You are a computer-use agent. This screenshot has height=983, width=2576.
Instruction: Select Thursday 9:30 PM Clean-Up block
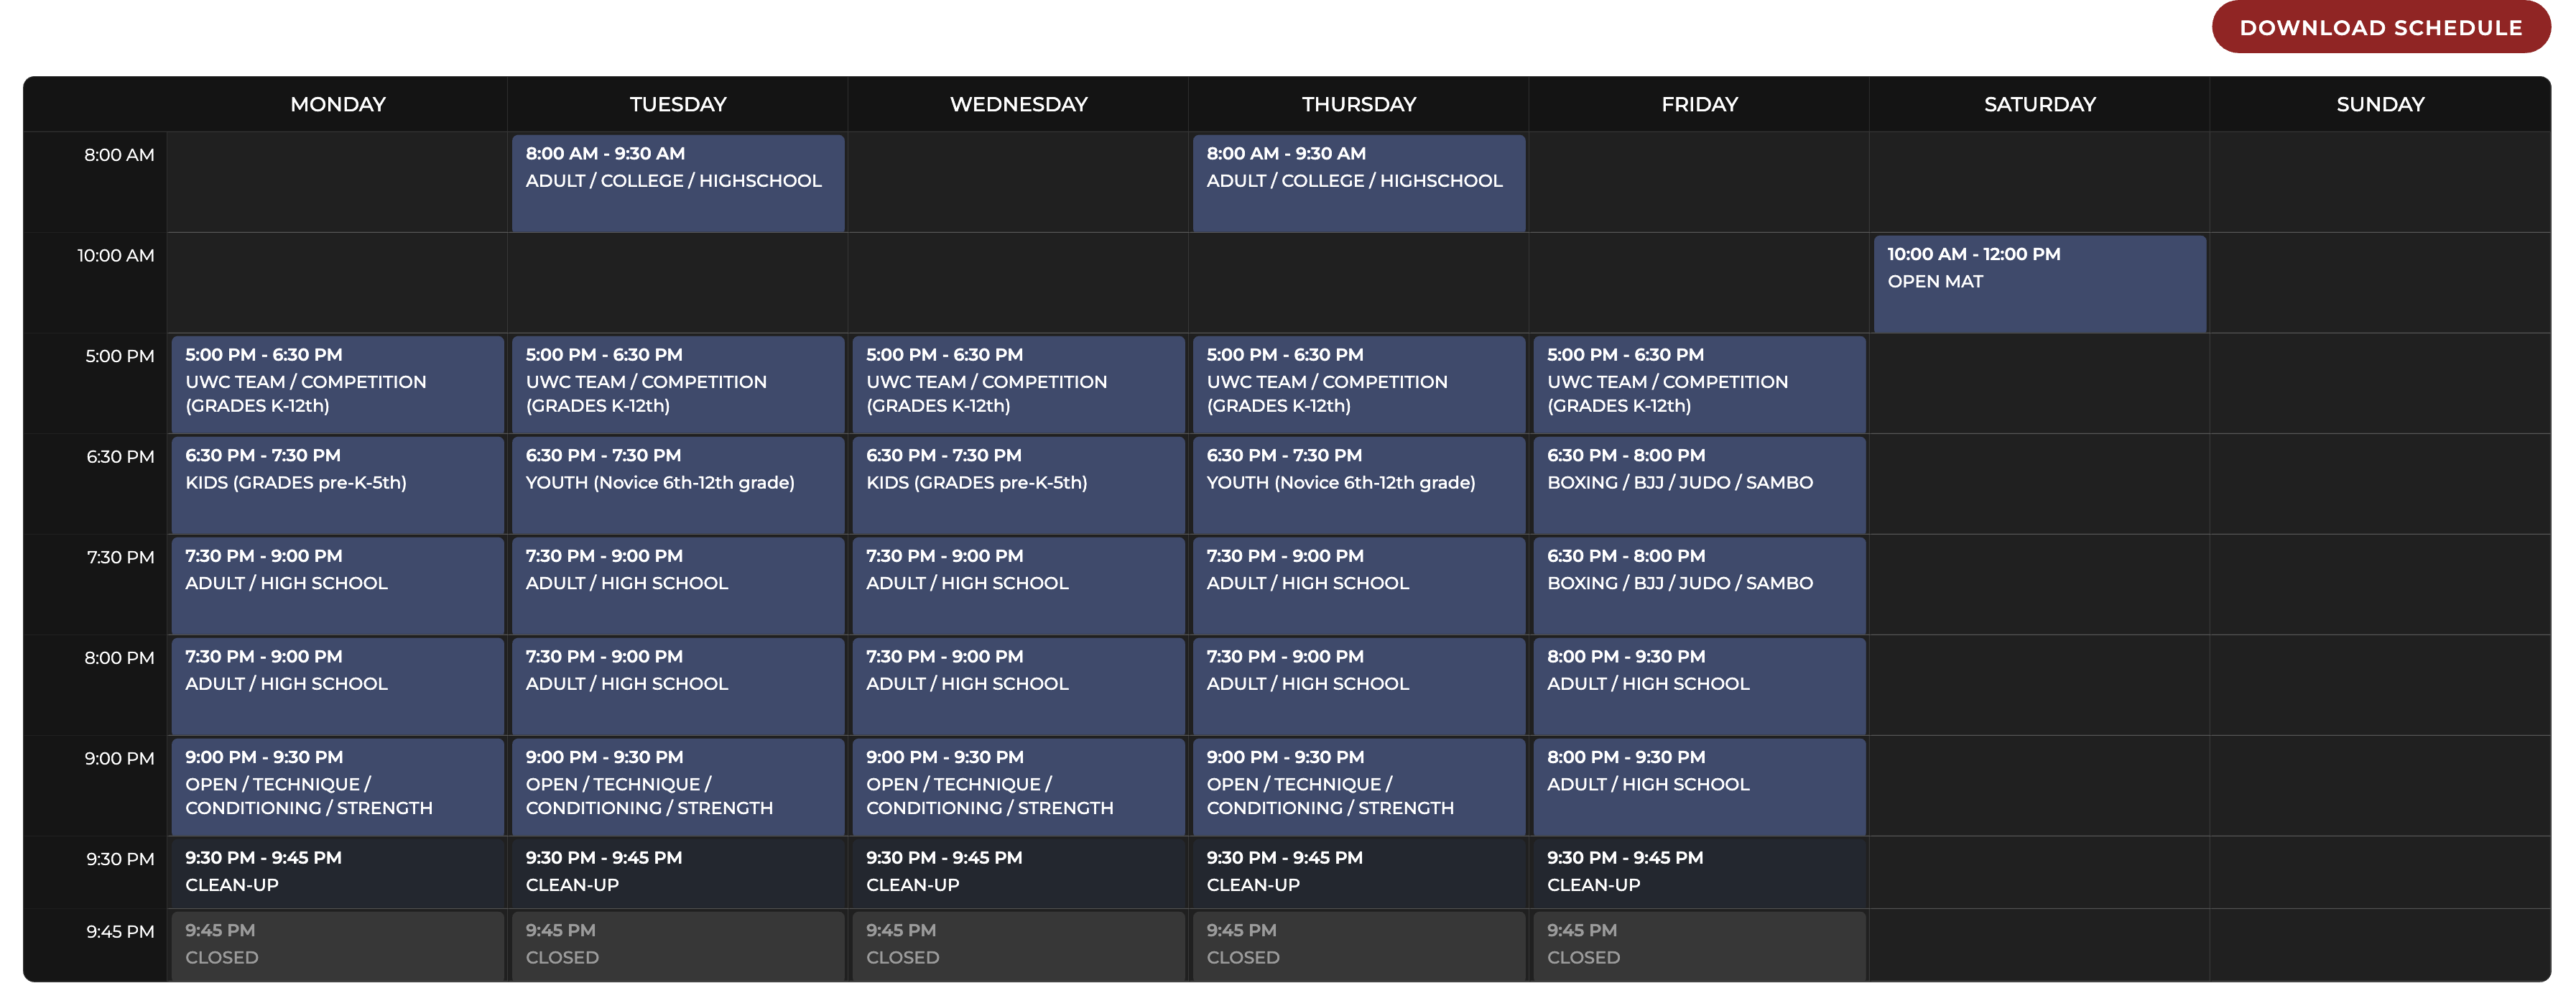1358,872
